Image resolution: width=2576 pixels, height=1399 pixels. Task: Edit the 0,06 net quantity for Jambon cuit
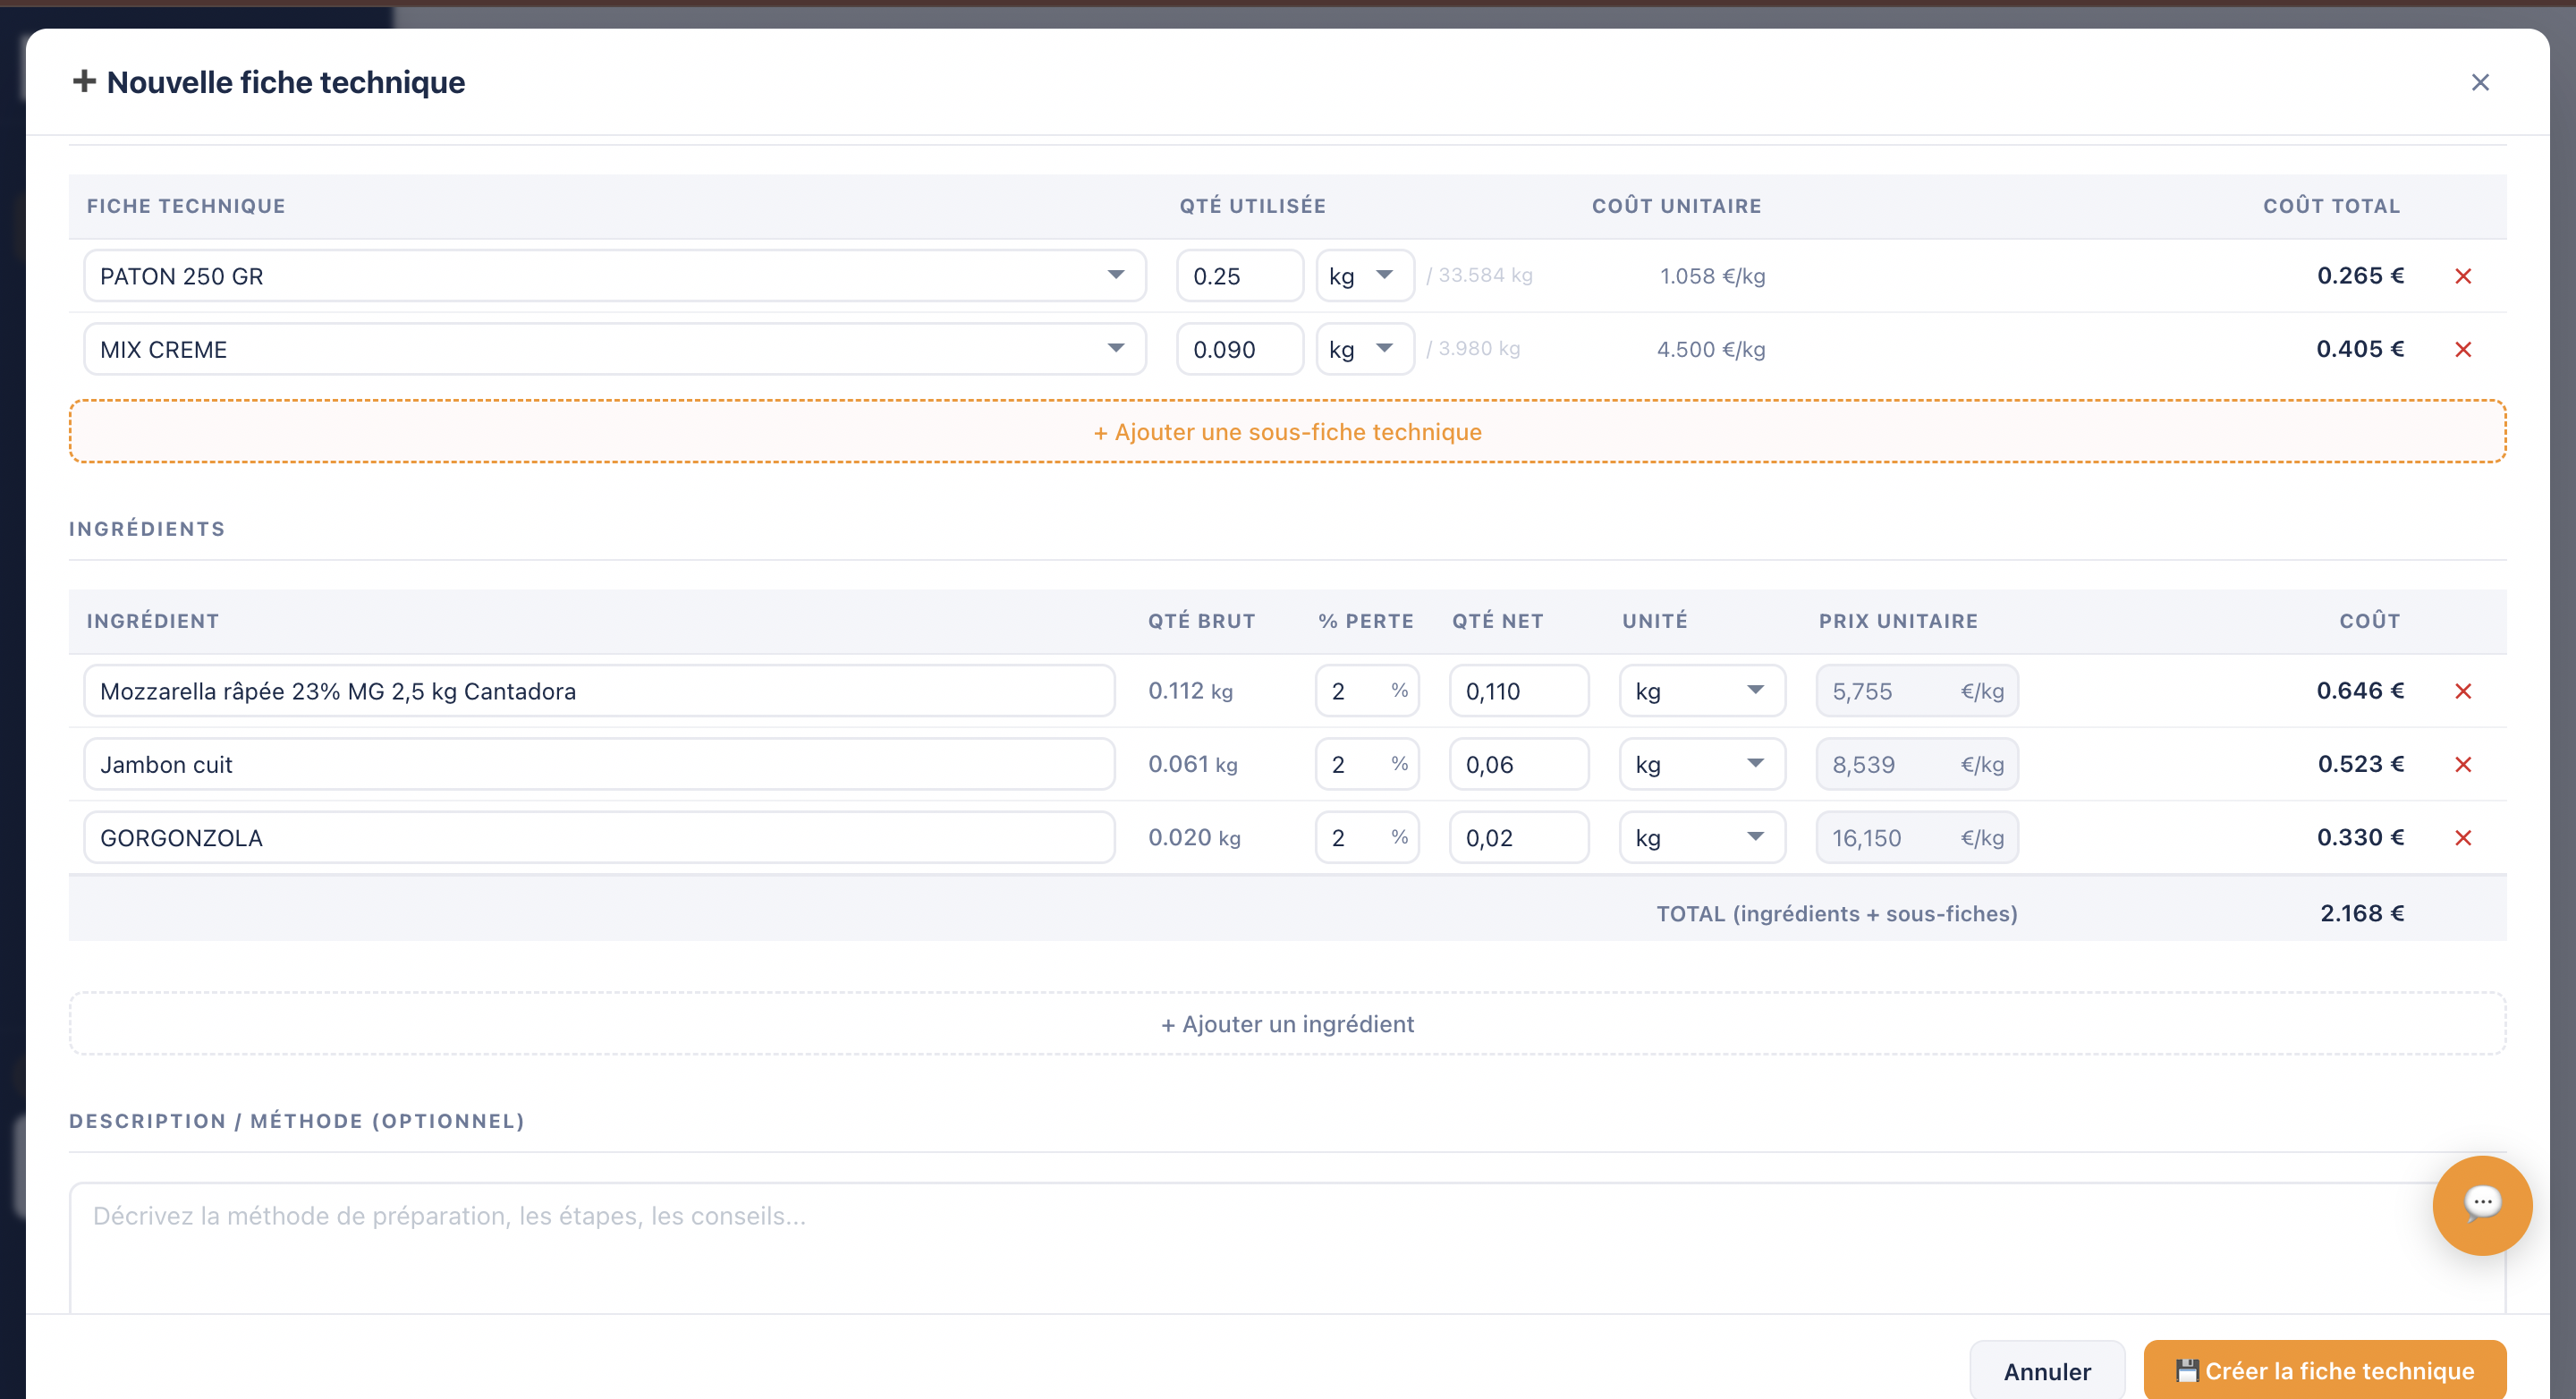point(1518,764)
